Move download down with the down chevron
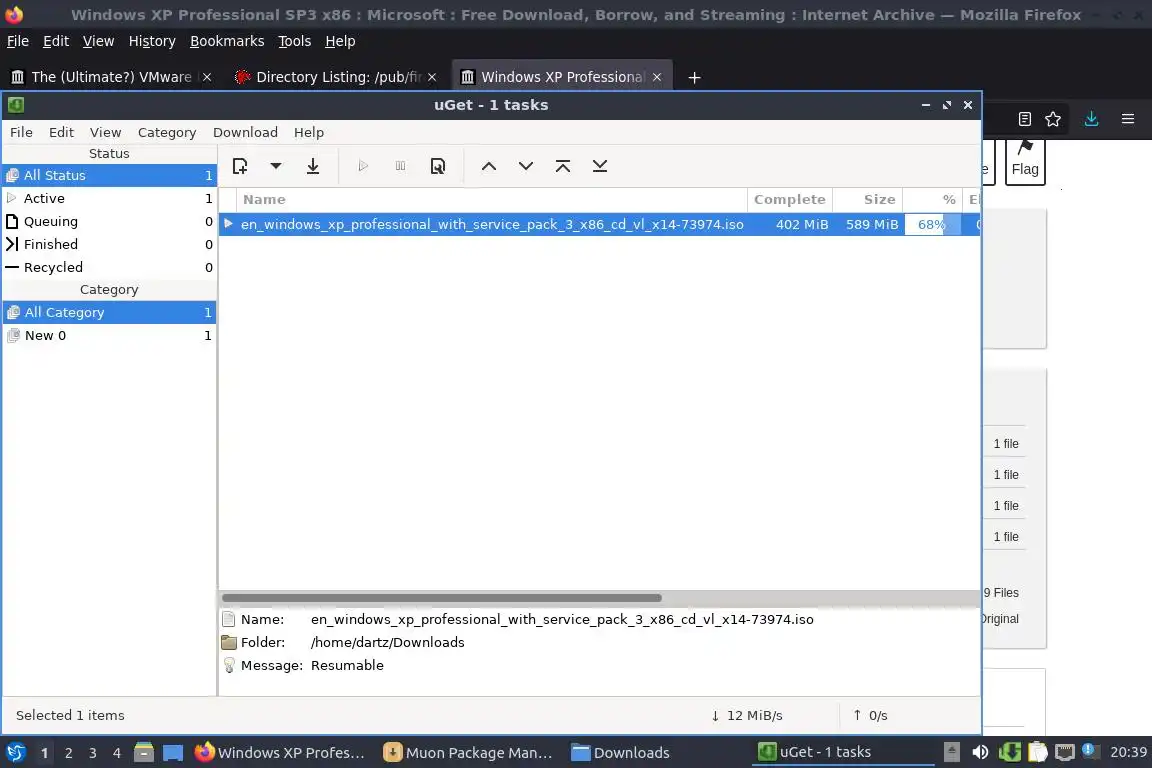 (x=526, y=166)
